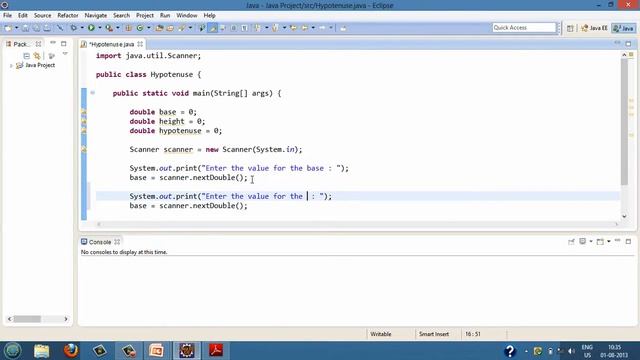Open the Run configurations dropdown arrow
640x360 pixels.
point(100,28)
